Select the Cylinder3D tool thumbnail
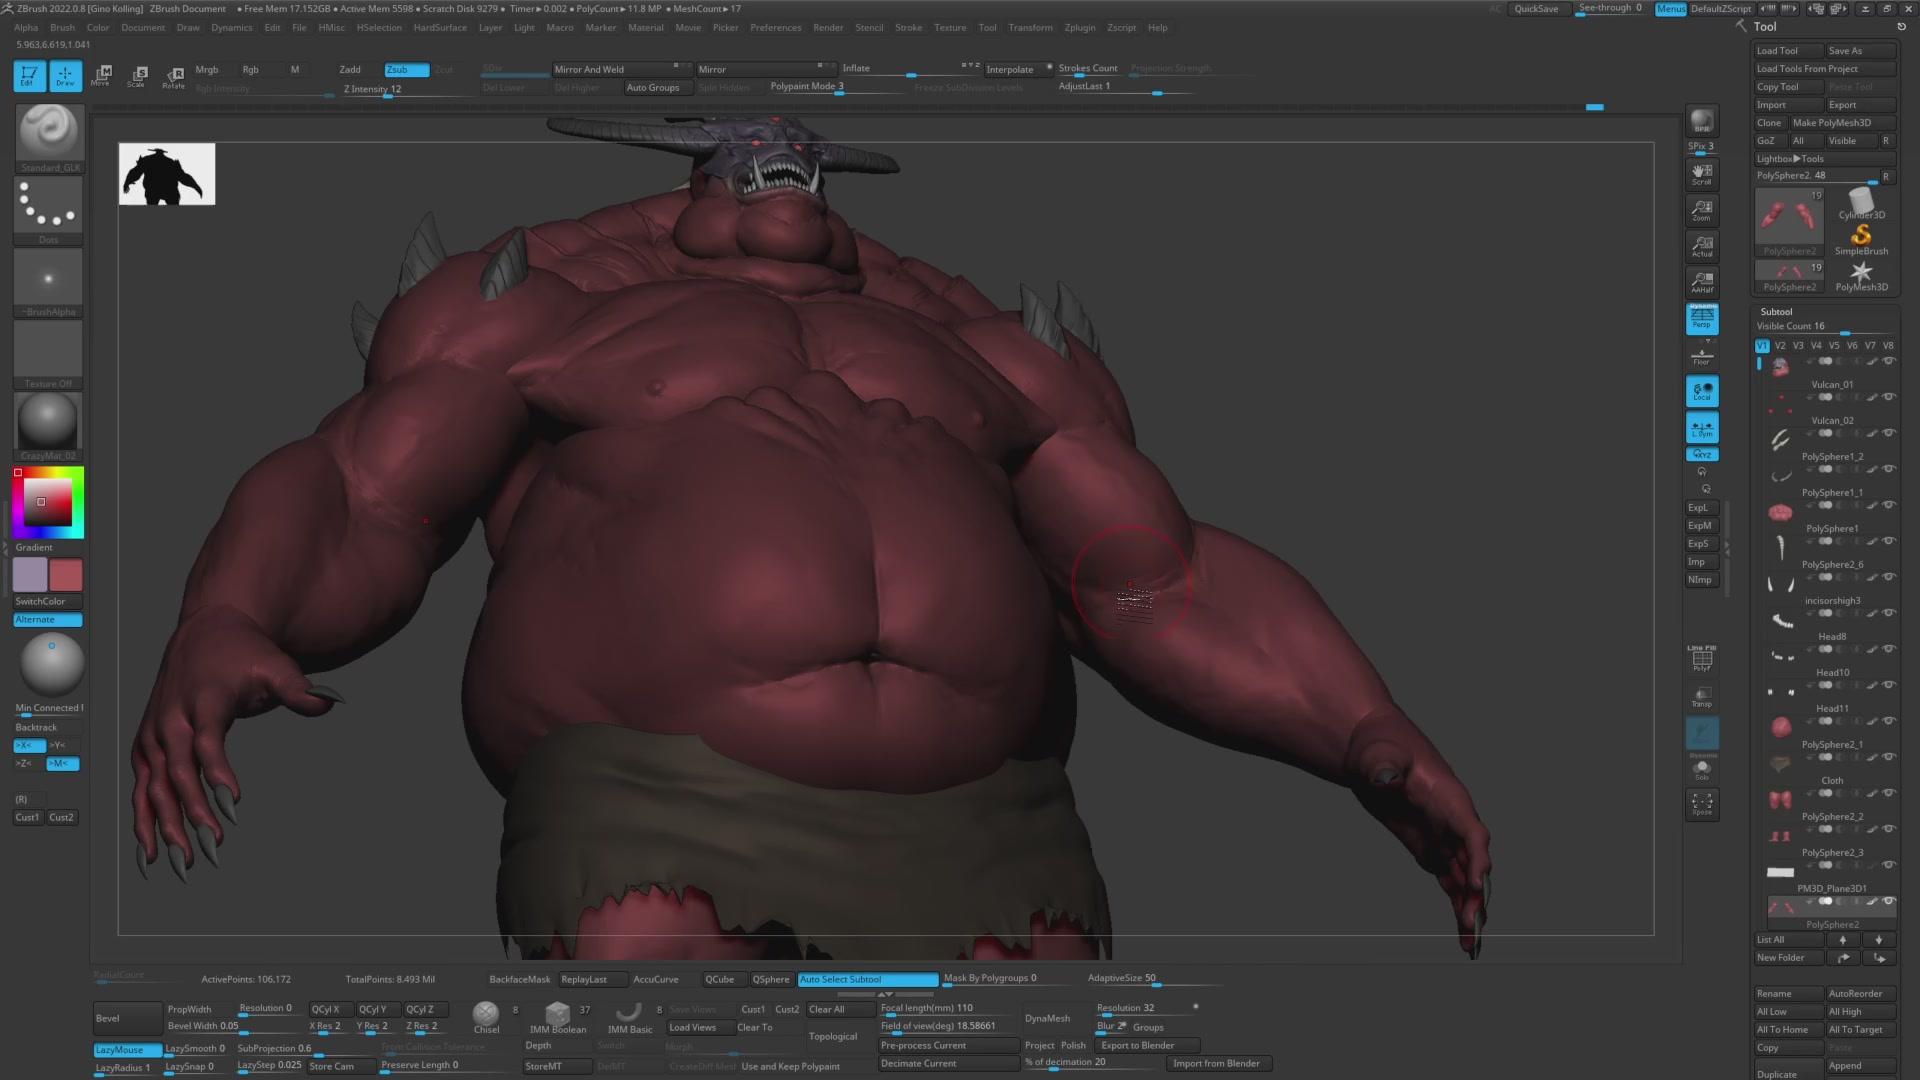 (x=1861, y=204)
